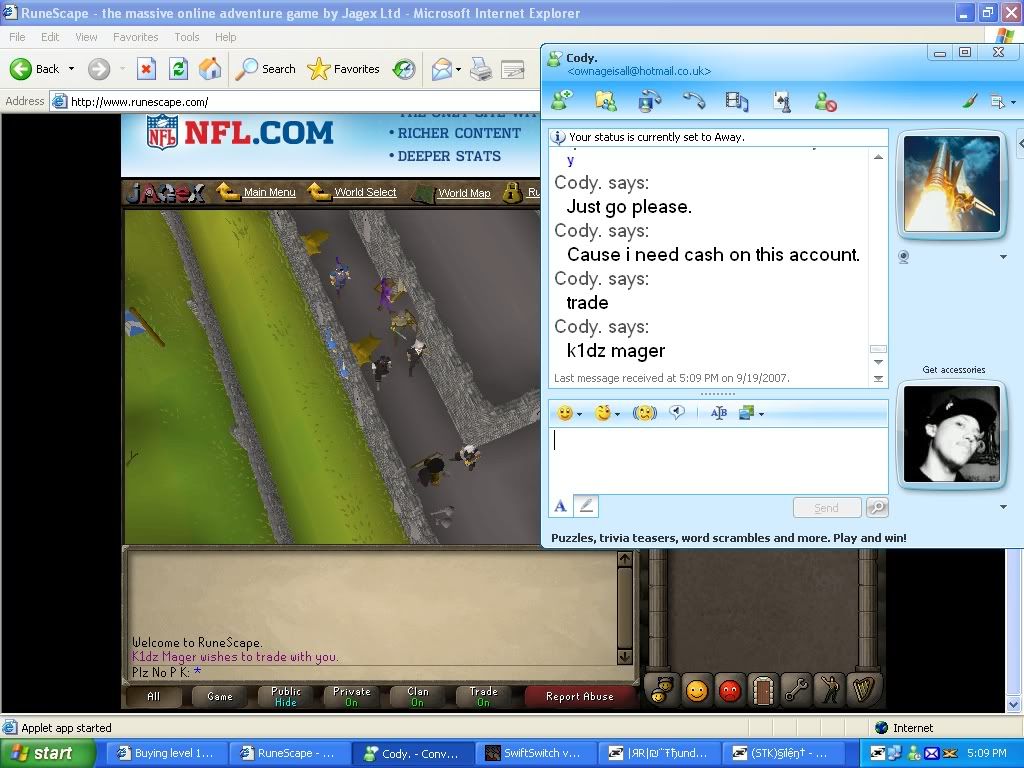Click World Select link
Image resolution: width=1024 pixels, height=768 pixels.
(365, 192)
